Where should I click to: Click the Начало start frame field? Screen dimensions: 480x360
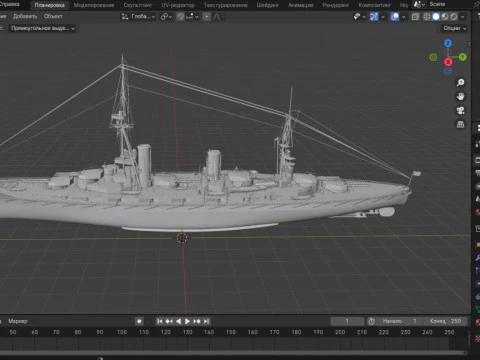pos(399,321)
